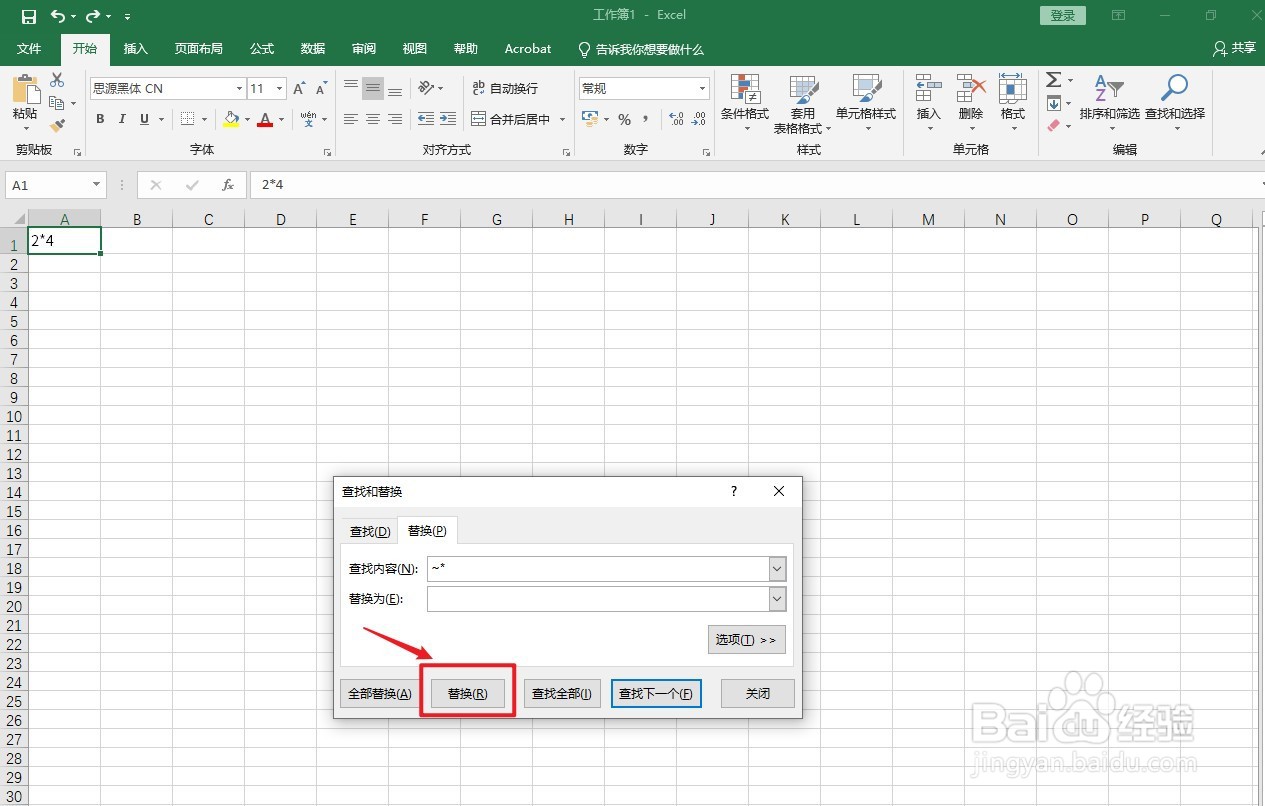Switch to 数据 ribbon tab

pyautogui.click(x=313, y=48)
